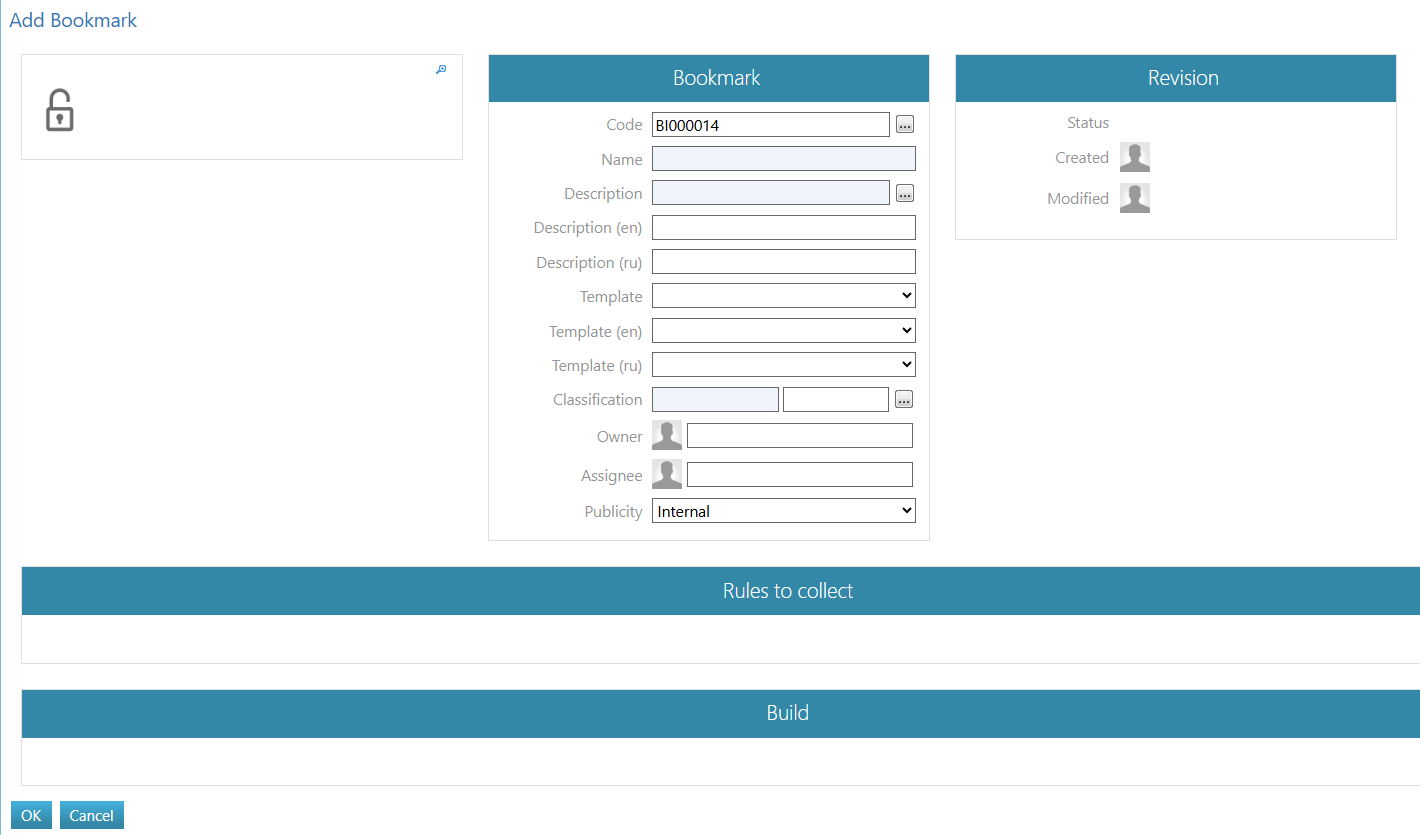Image resolution: width=1420 pixels, height=835 pixels.
Task: Open the Publicity dropdown set to Internal
Action: pyautogui.click(x=783, y=511)
